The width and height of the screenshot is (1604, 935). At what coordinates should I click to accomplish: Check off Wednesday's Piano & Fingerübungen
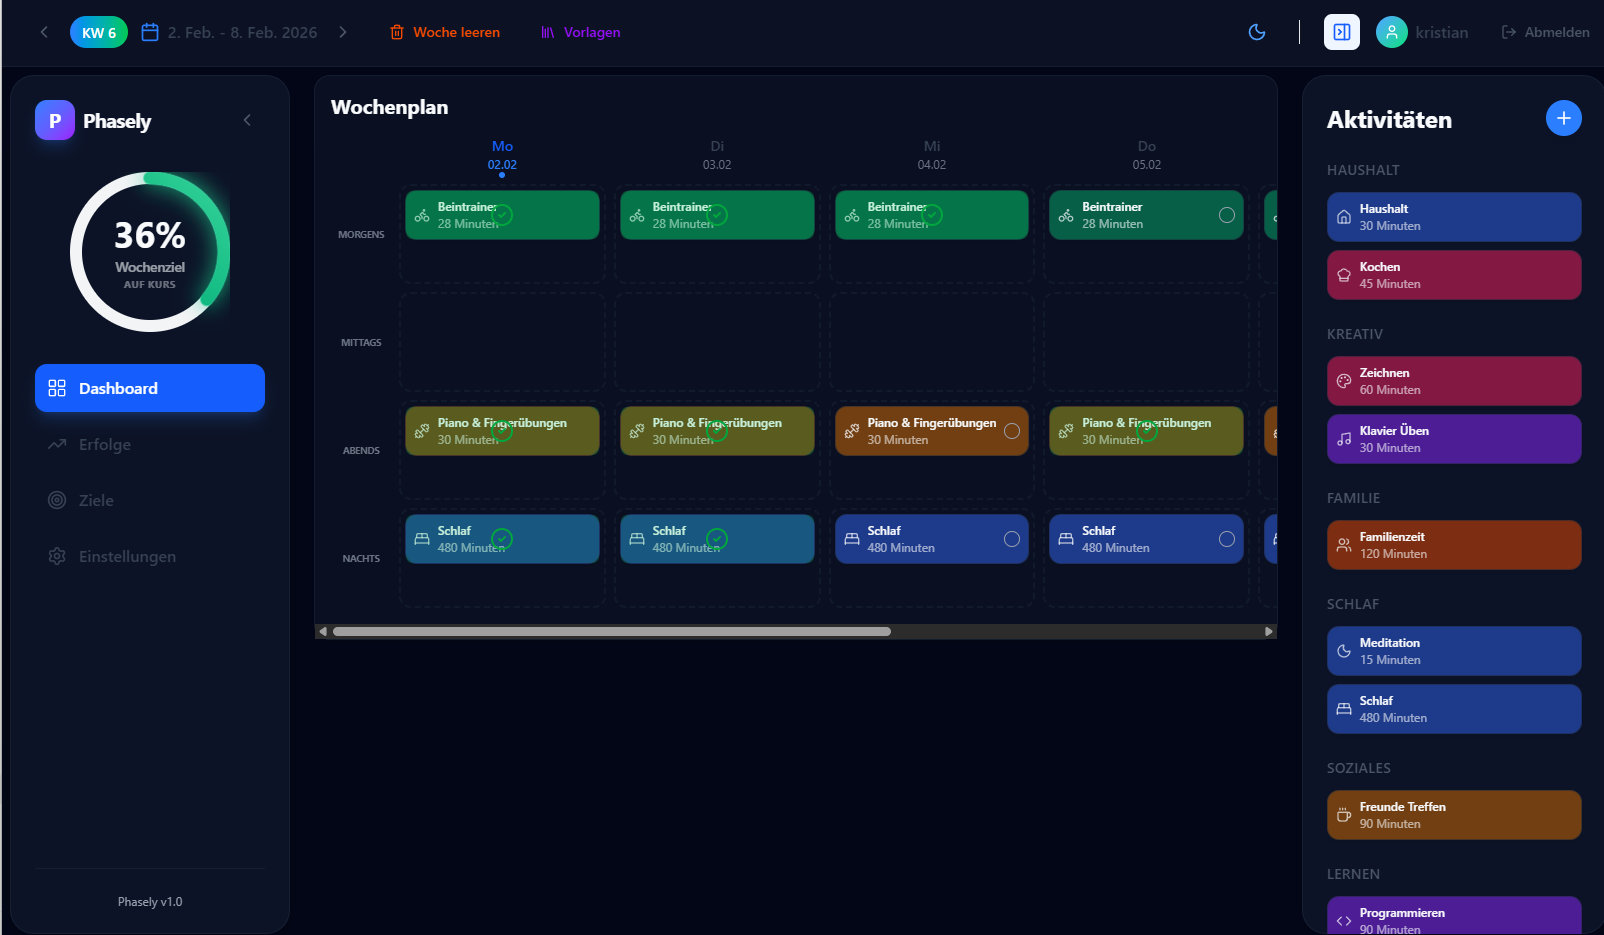pos(1011,431)
